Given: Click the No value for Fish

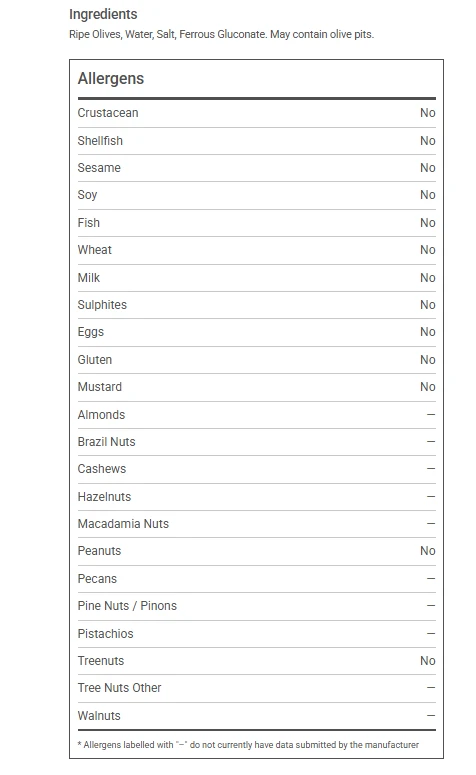Looking at the screenshot, I should [428, 223].
